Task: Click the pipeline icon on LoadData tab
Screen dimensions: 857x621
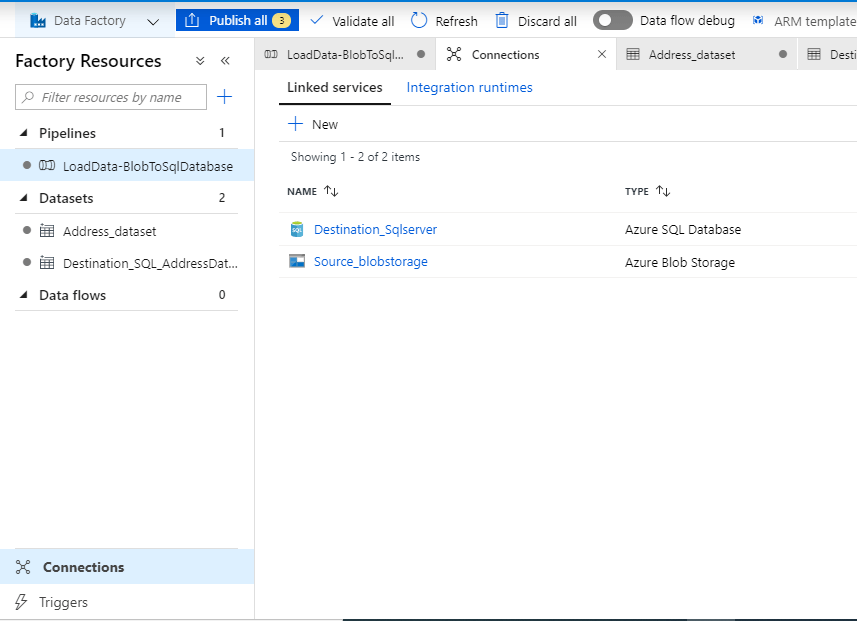Action: pos(271,54)
